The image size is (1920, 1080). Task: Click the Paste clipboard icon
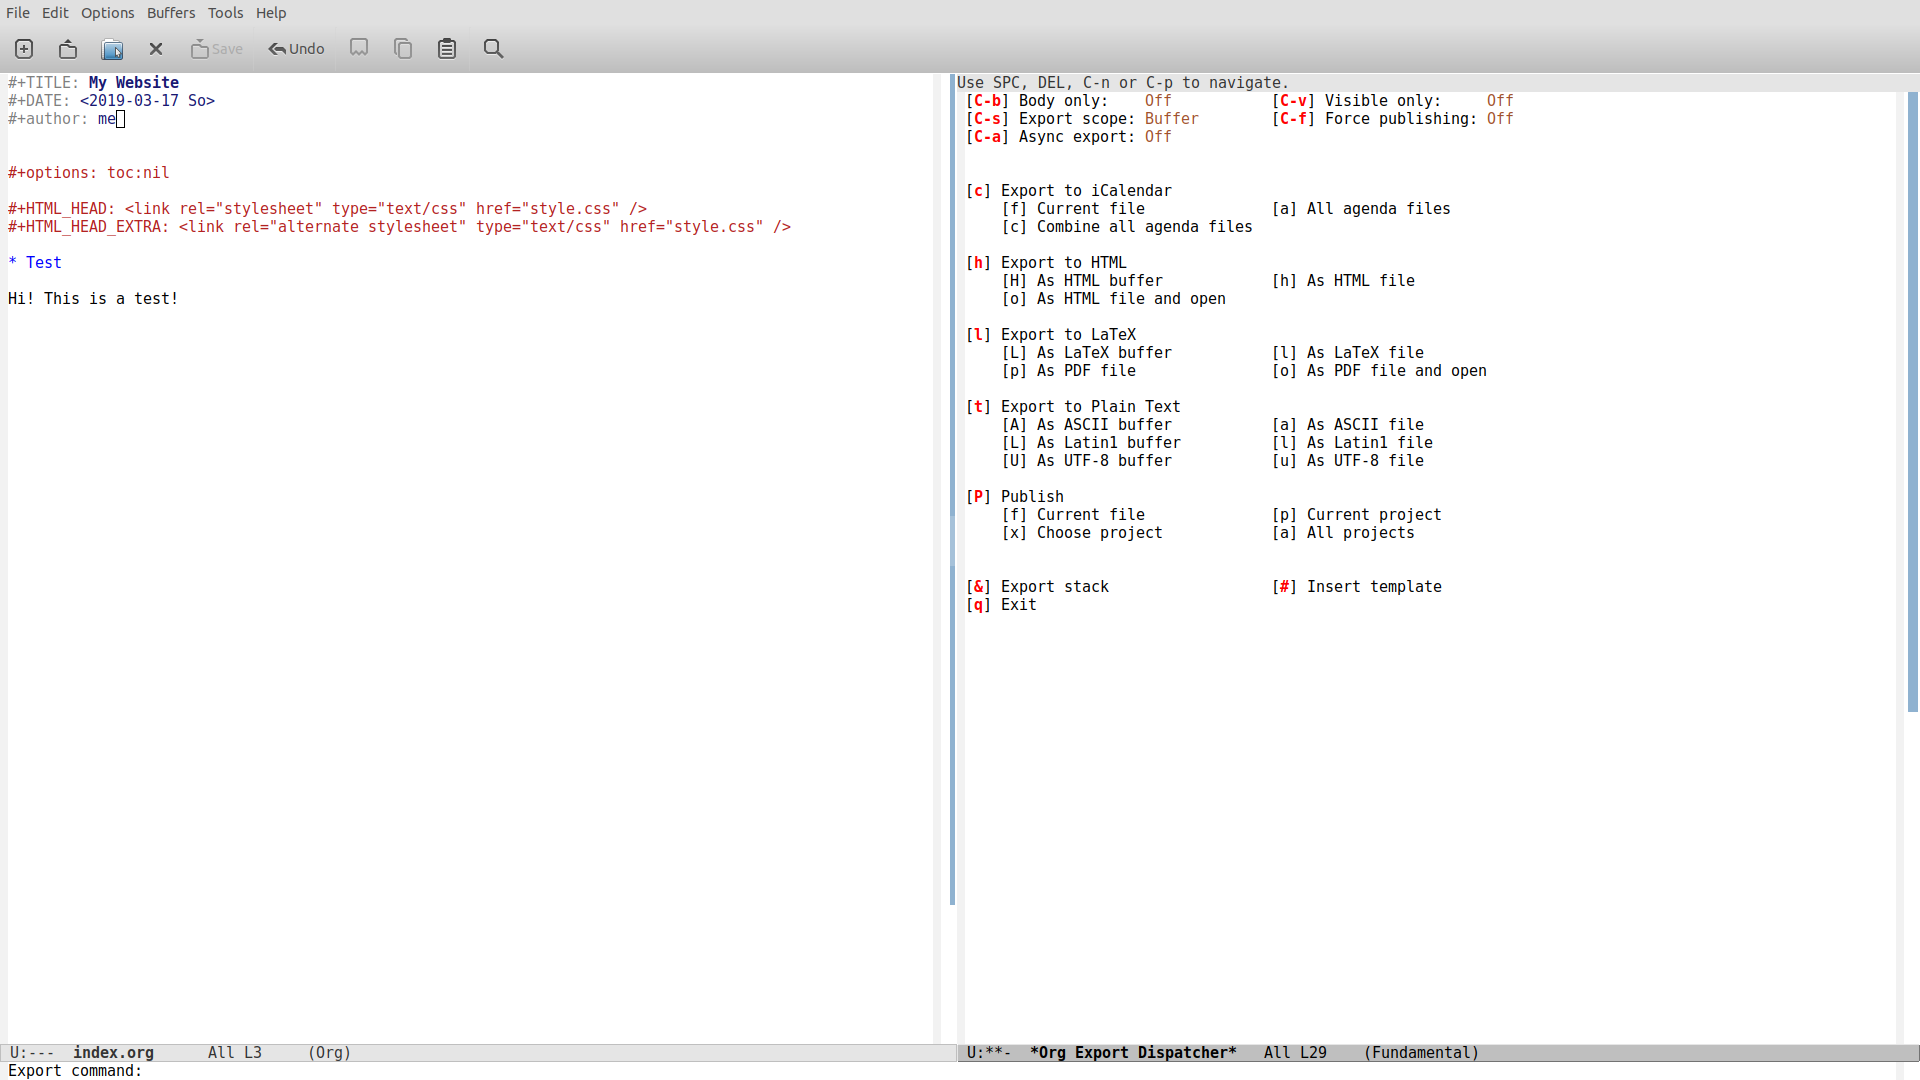447,49
